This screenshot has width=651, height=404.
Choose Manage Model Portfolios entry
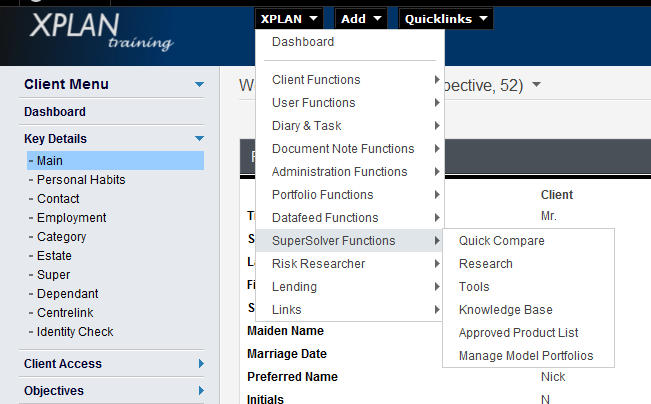[x=526, y=356]
